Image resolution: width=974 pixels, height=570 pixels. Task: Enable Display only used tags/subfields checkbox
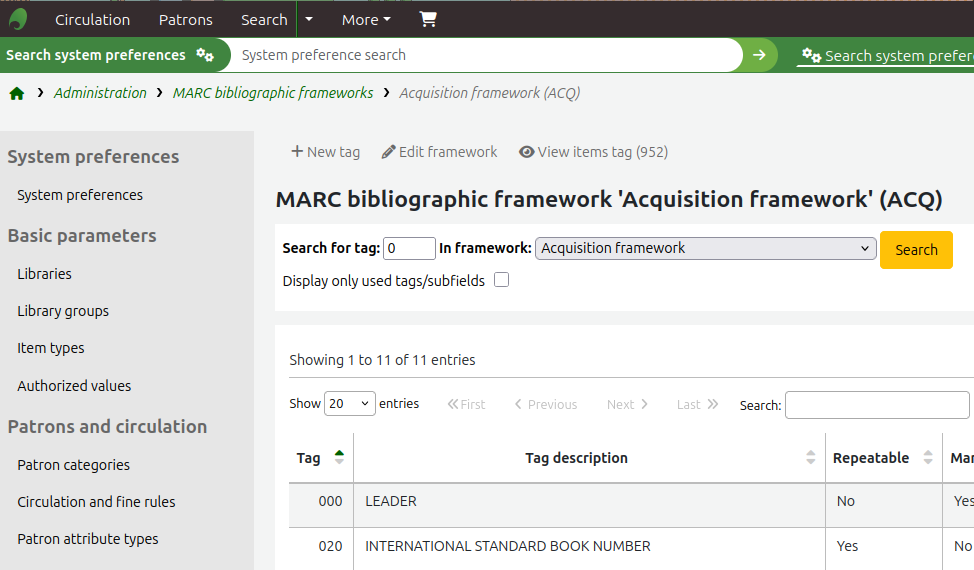[x=502, y=280]
